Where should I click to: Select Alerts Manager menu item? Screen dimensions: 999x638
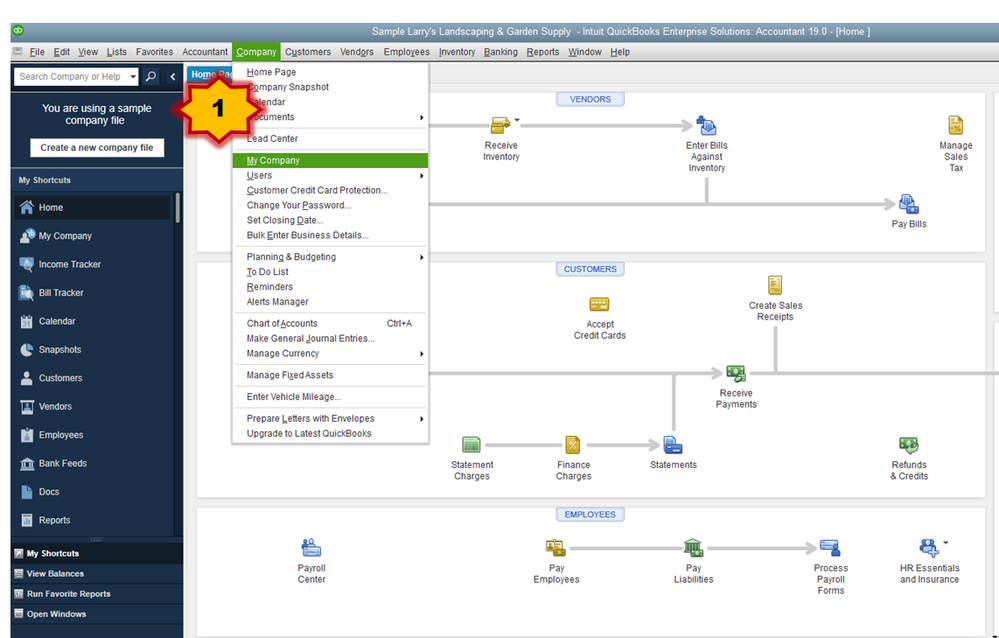tap(330, 302)
